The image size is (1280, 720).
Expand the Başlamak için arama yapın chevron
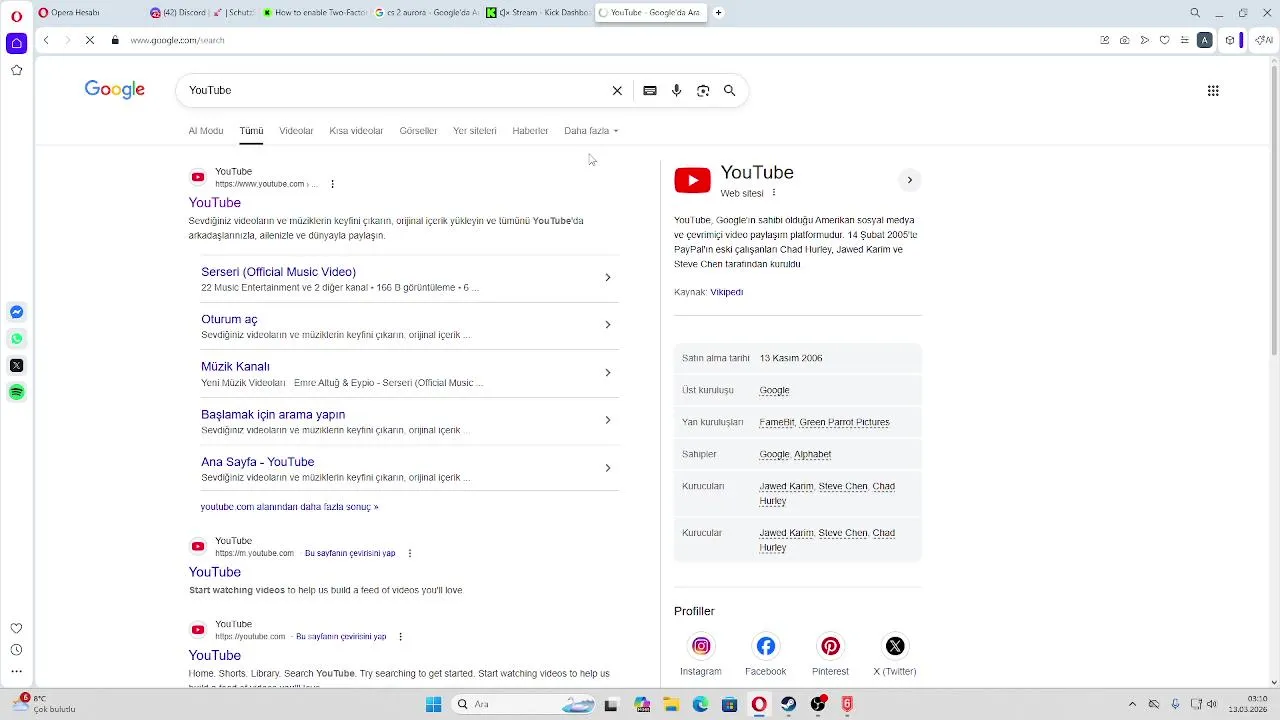tap(607, 420)
